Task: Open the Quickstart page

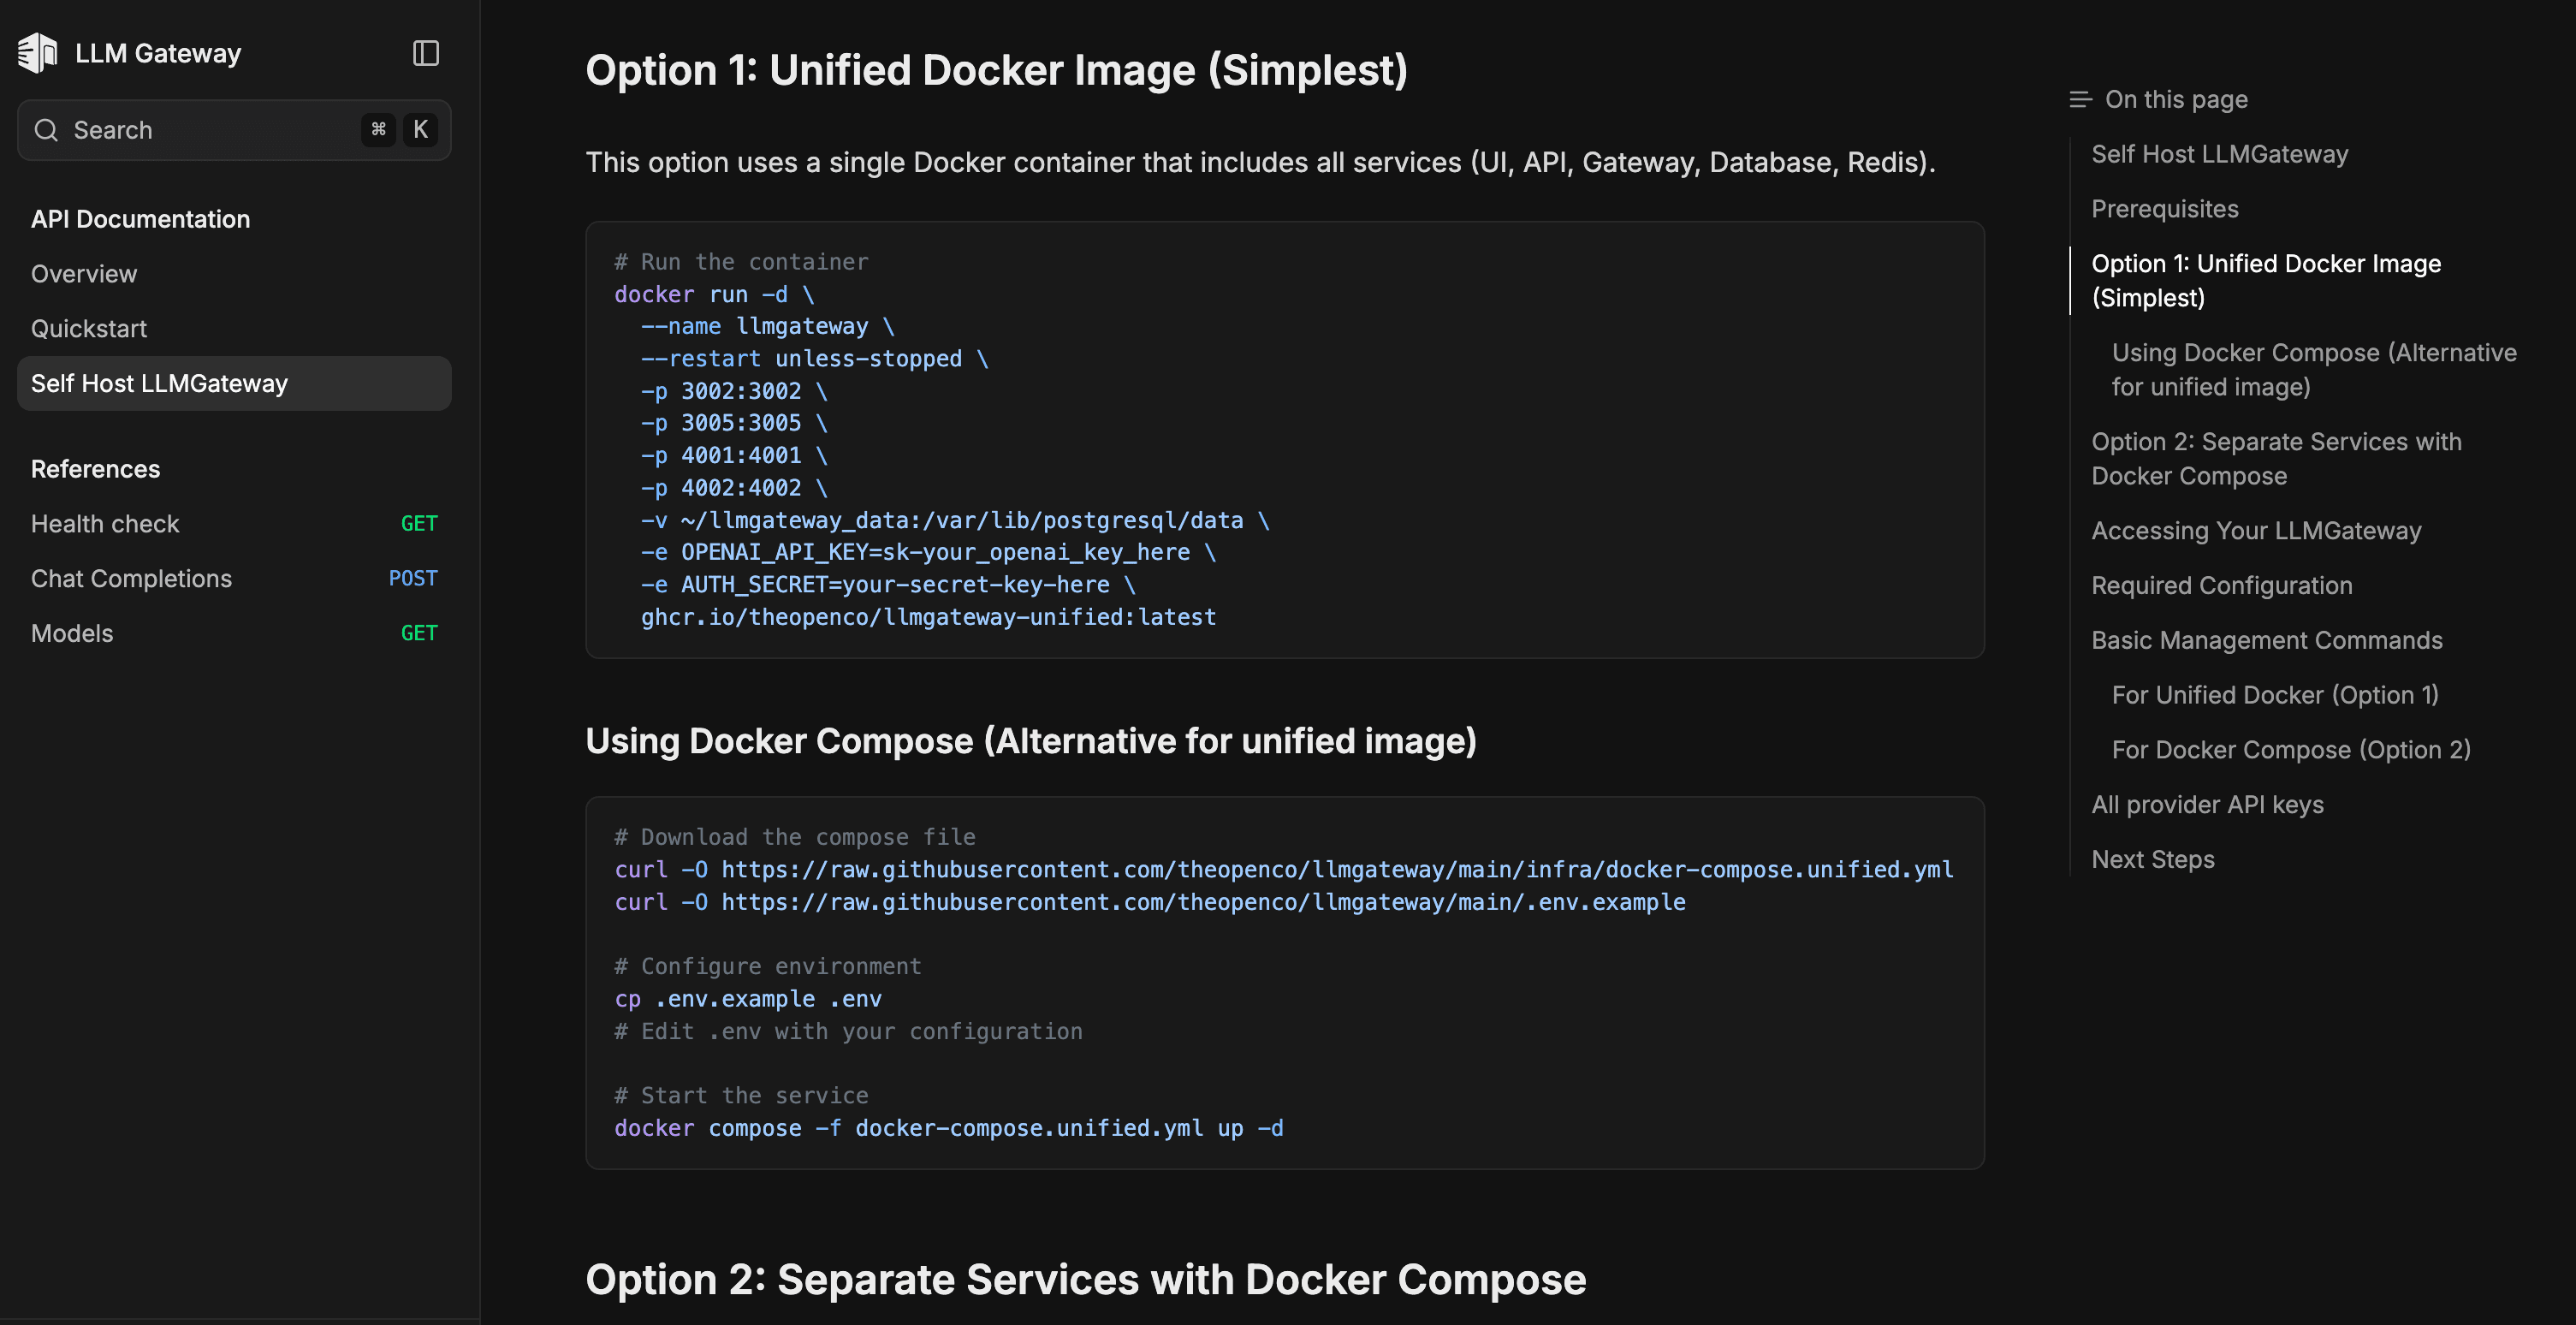Action: click(x=89, y=328)
